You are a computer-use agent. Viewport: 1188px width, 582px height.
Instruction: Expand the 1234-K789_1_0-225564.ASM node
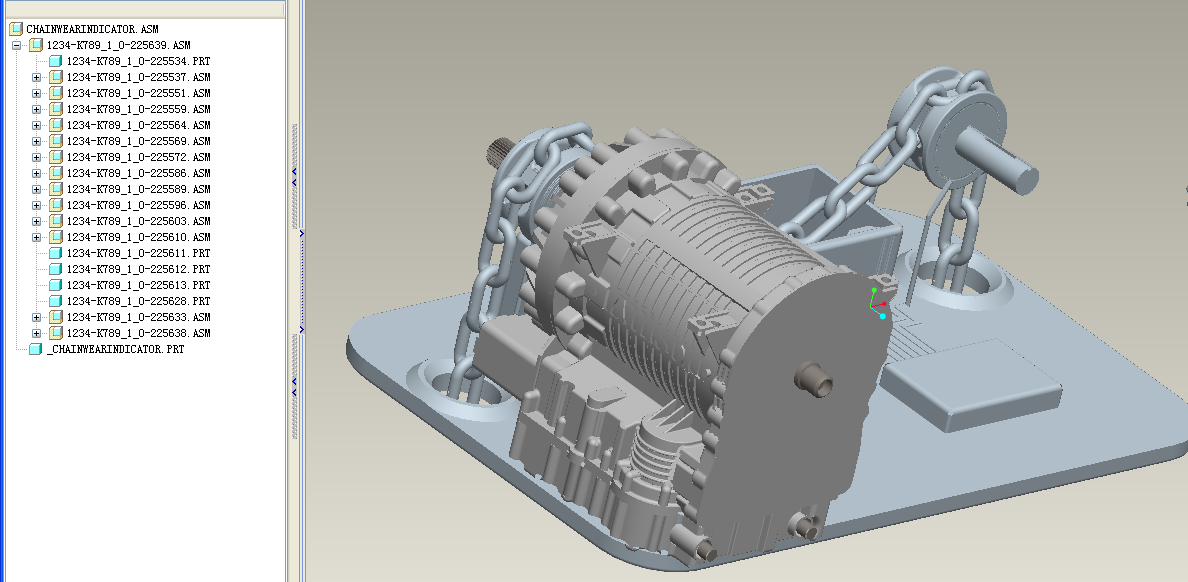click(36, 125)
